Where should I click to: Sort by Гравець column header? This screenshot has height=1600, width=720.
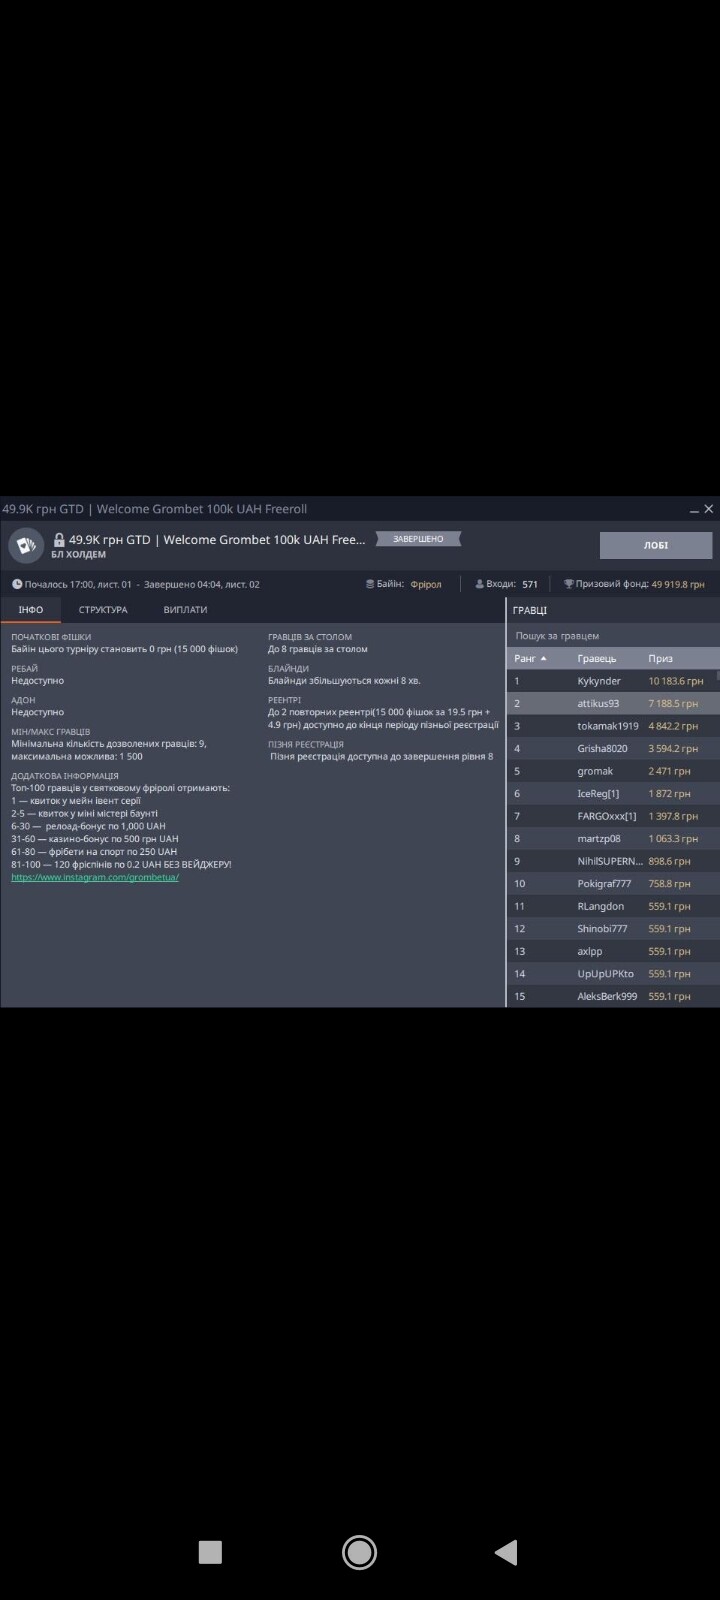(597, 659)
